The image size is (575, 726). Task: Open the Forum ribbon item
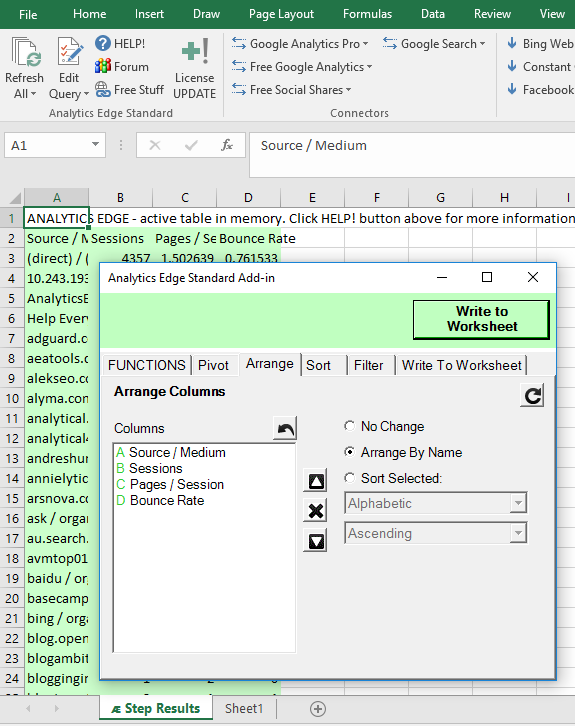pos(122,67)
